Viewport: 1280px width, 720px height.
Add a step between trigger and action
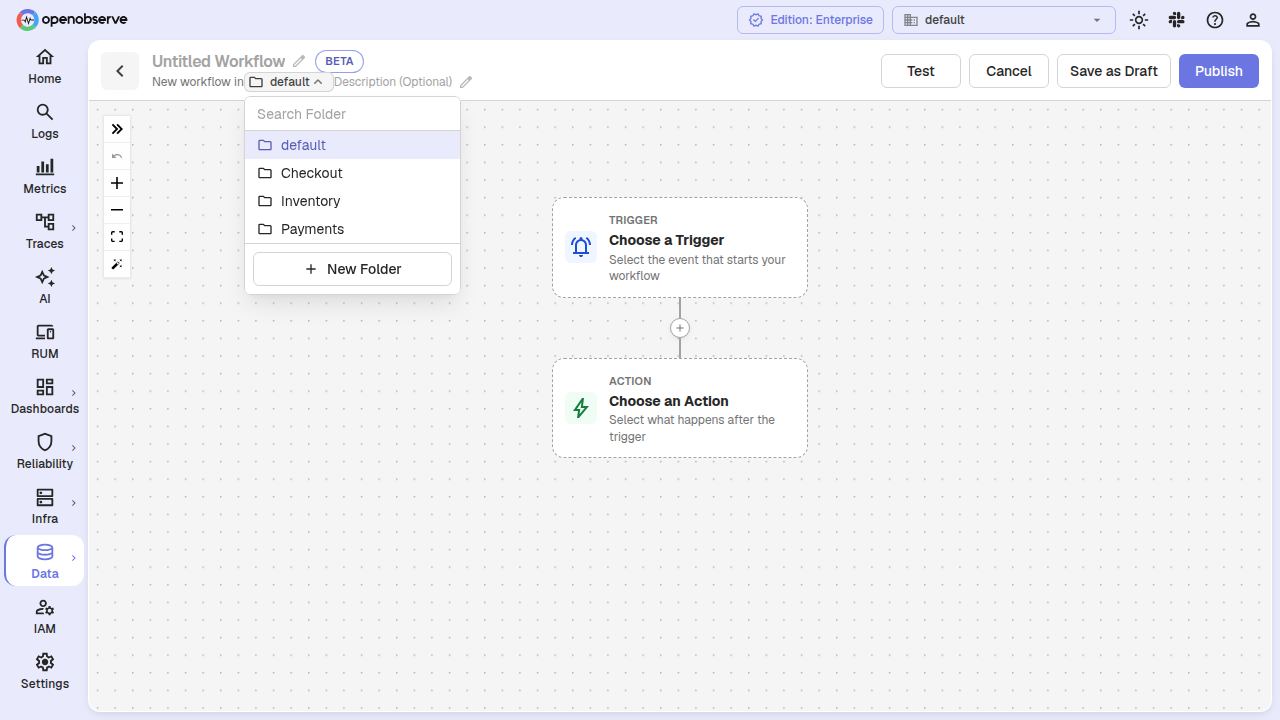[680, 328]
